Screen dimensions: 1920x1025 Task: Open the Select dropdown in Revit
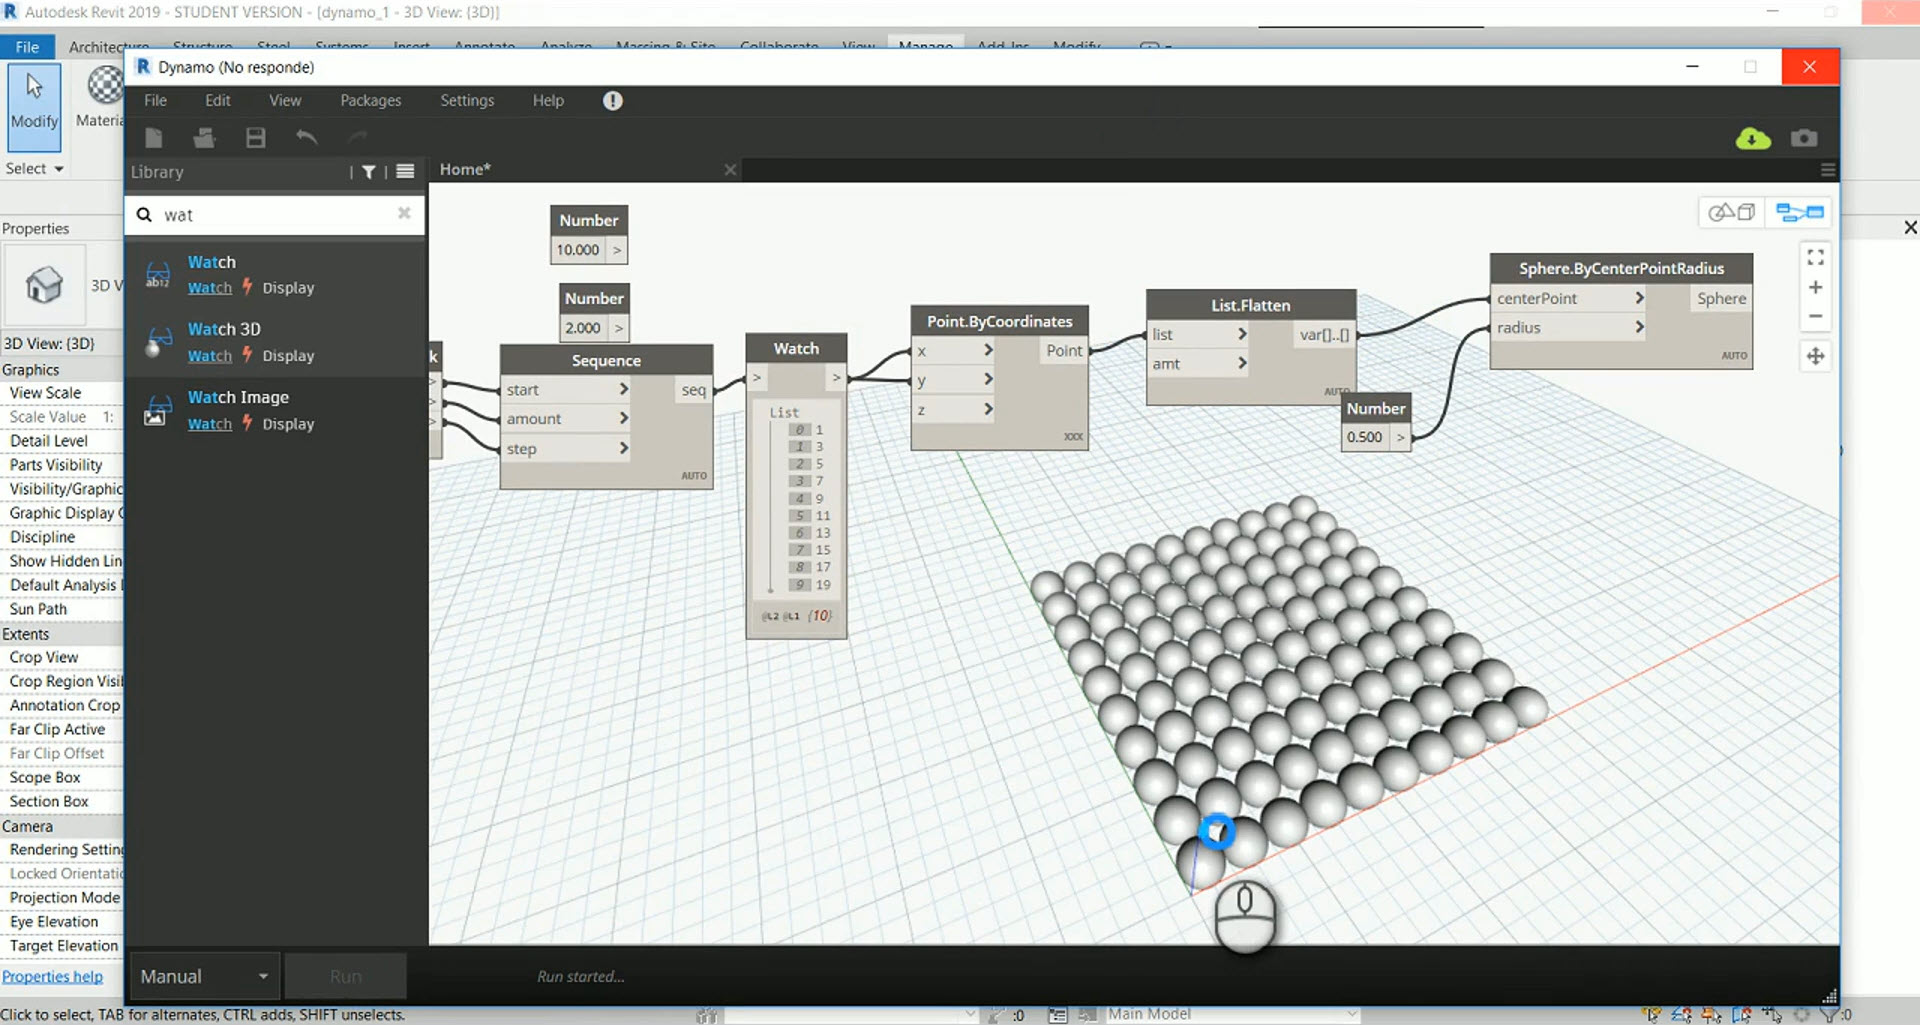[x=35, y=169]
